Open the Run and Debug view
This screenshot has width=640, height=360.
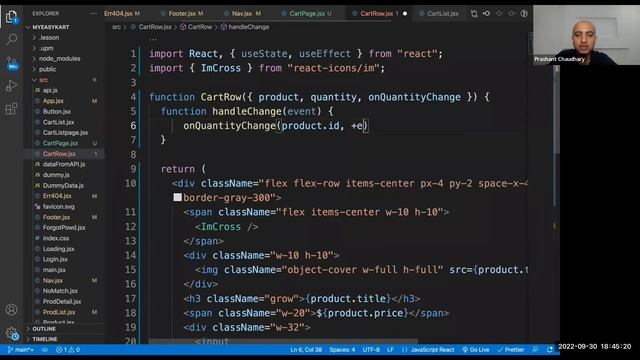point(11,86)
